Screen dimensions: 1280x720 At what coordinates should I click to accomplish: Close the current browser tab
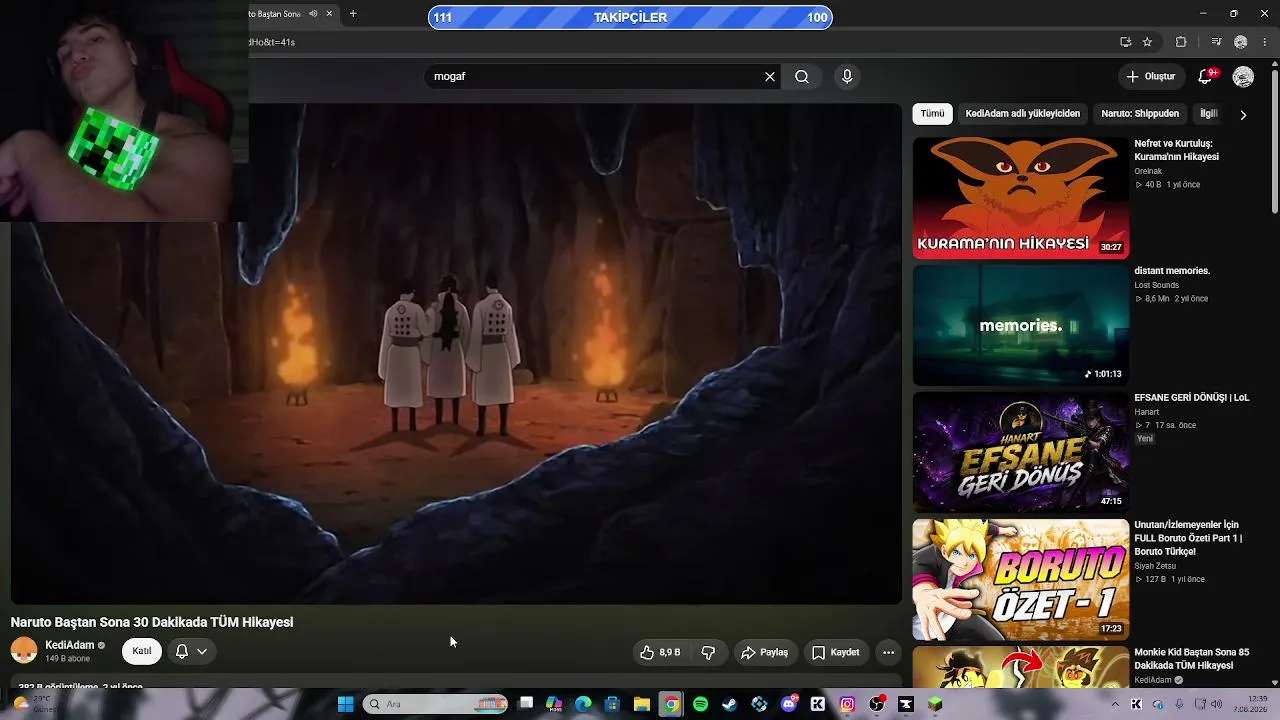pyautogui.click(x=329, y=14)
